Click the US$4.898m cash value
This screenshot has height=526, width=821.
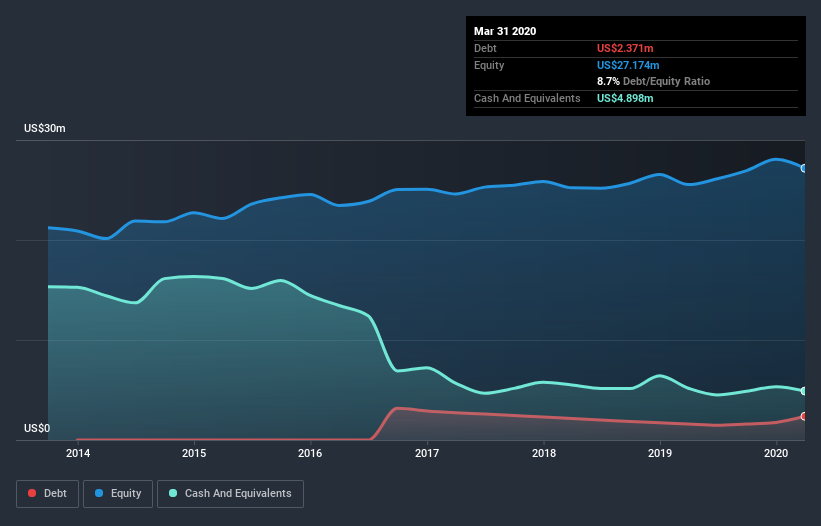[x=625, y=98]
